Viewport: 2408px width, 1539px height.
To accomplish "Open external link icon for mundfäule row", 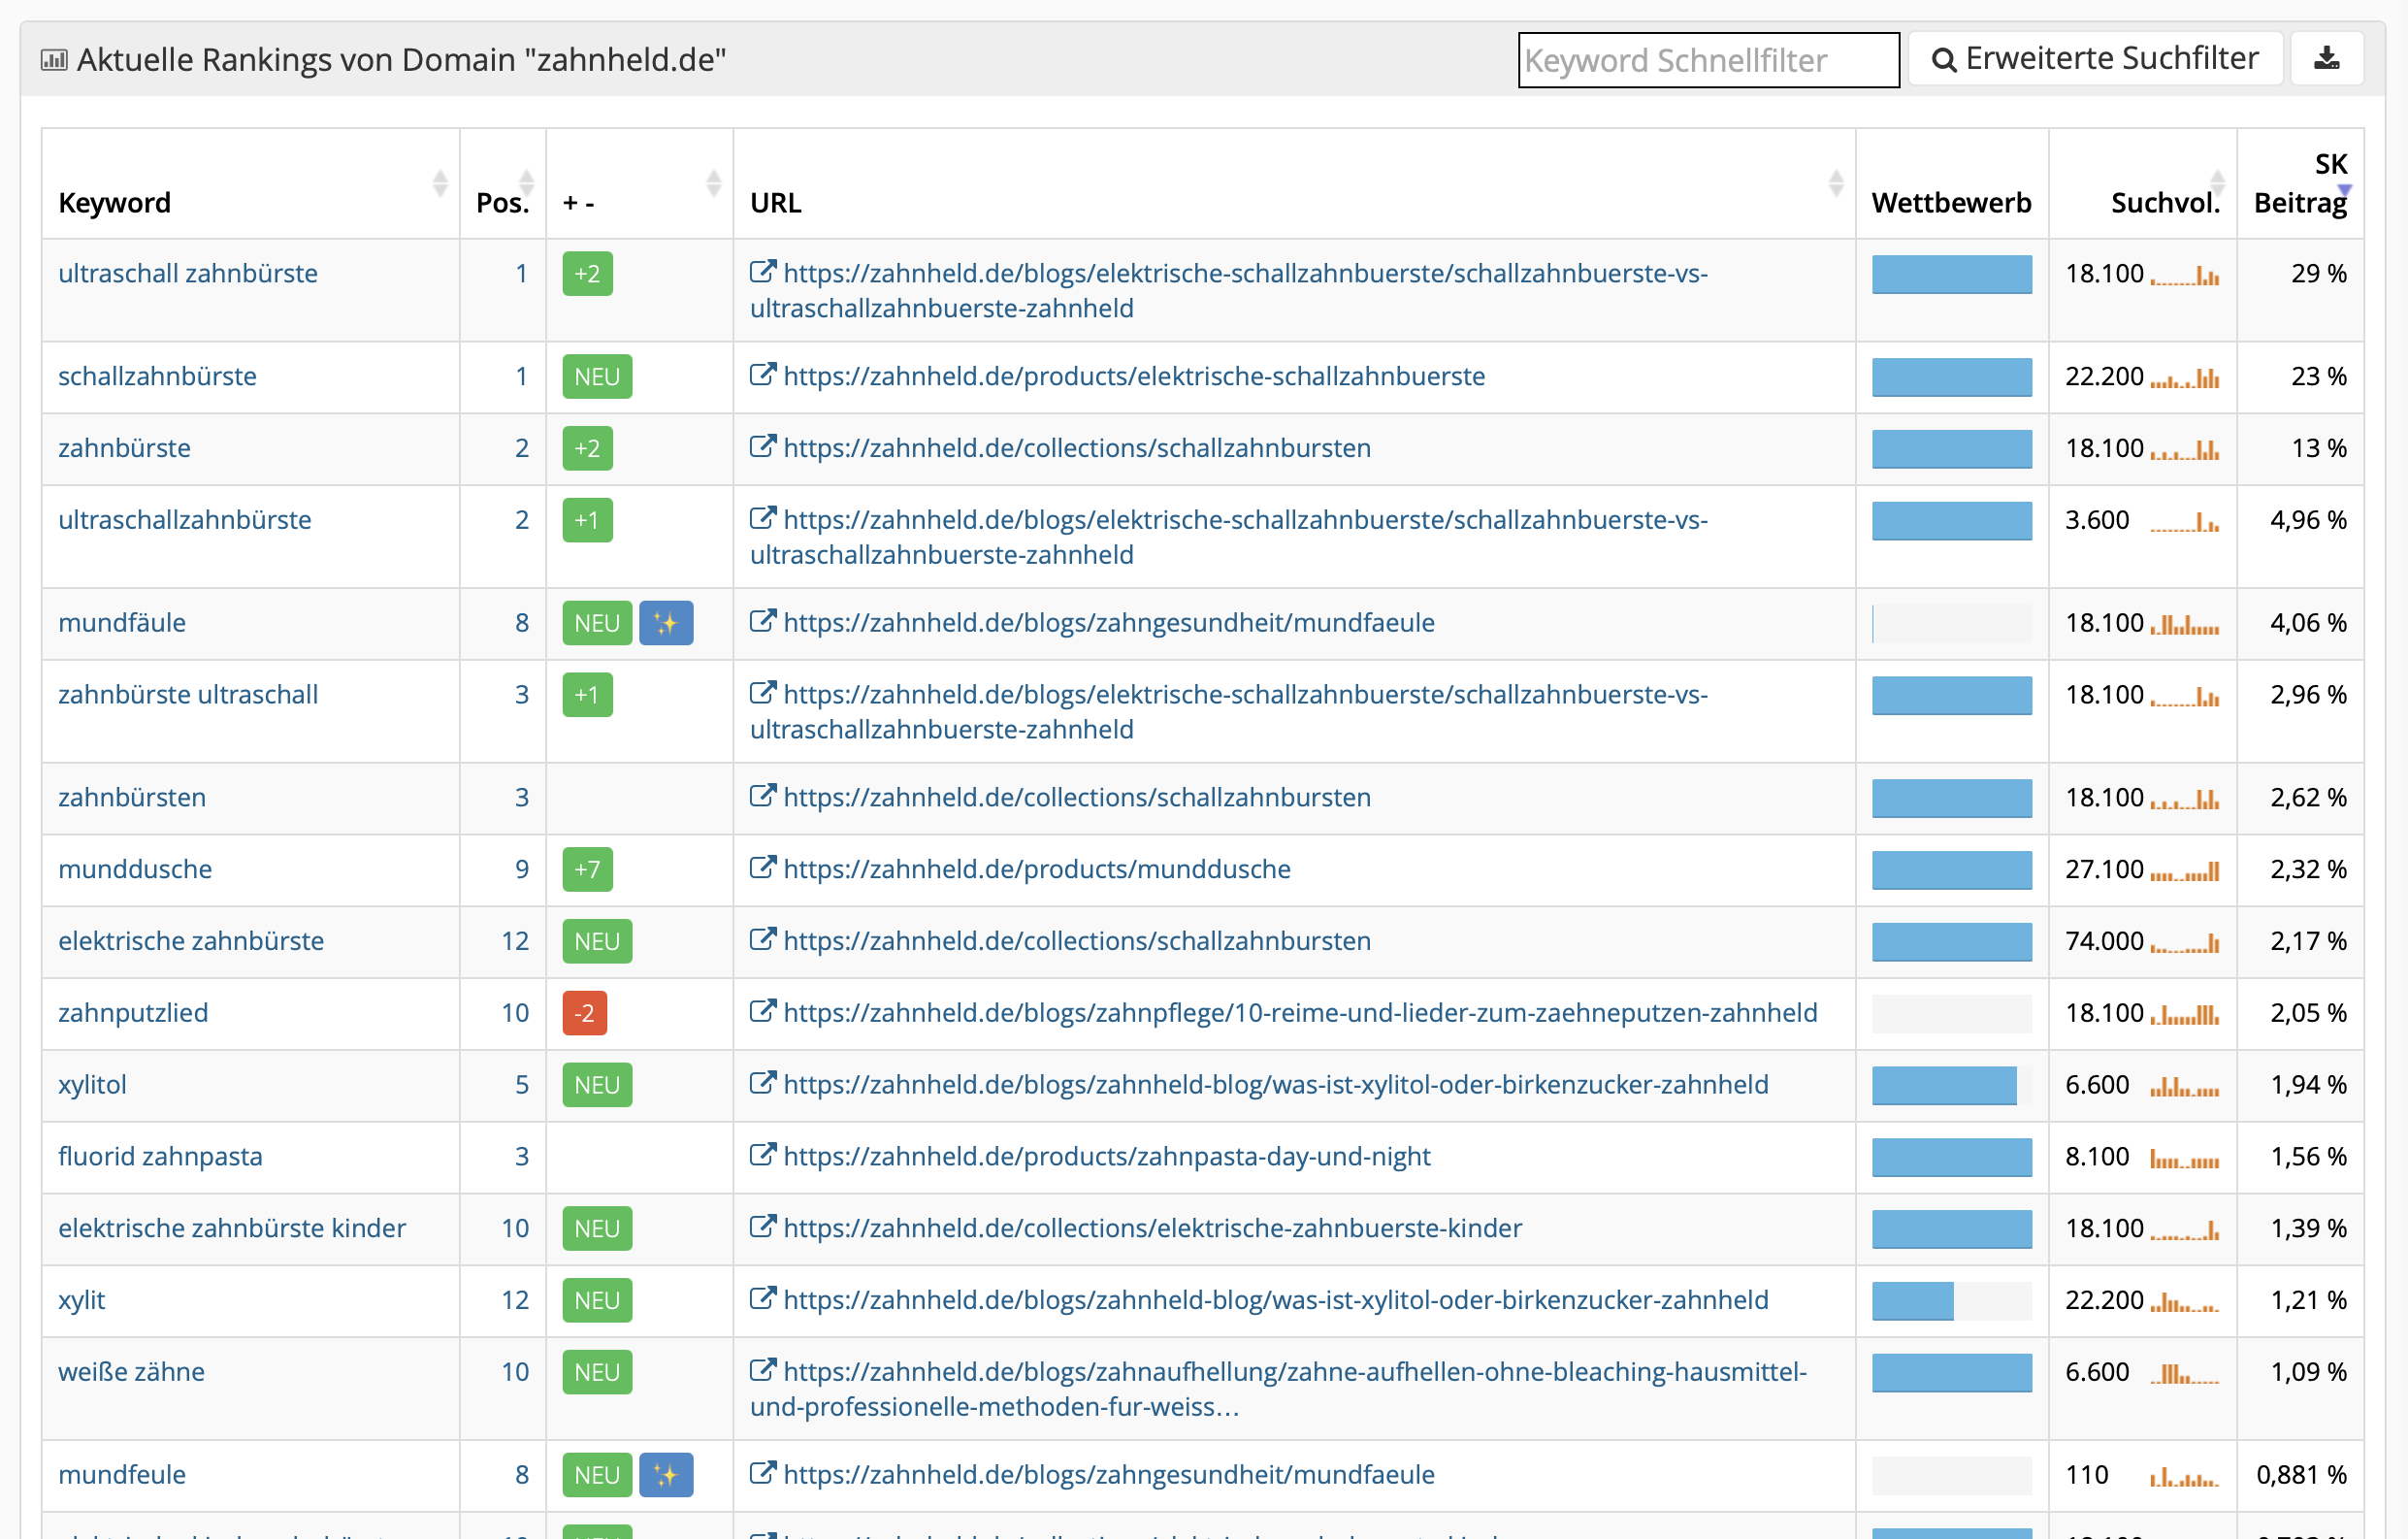I will point(763,621).
